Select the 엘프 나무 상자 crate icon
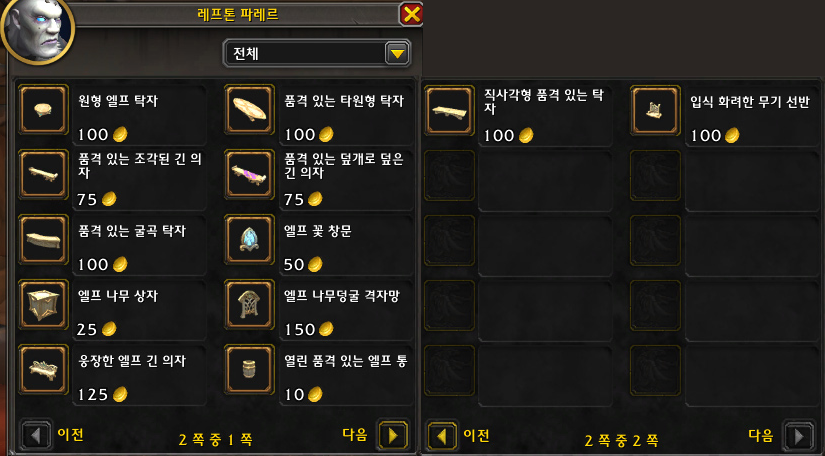Image resolution: width=825 pixels, height=456 pixels. click(44, 305)
